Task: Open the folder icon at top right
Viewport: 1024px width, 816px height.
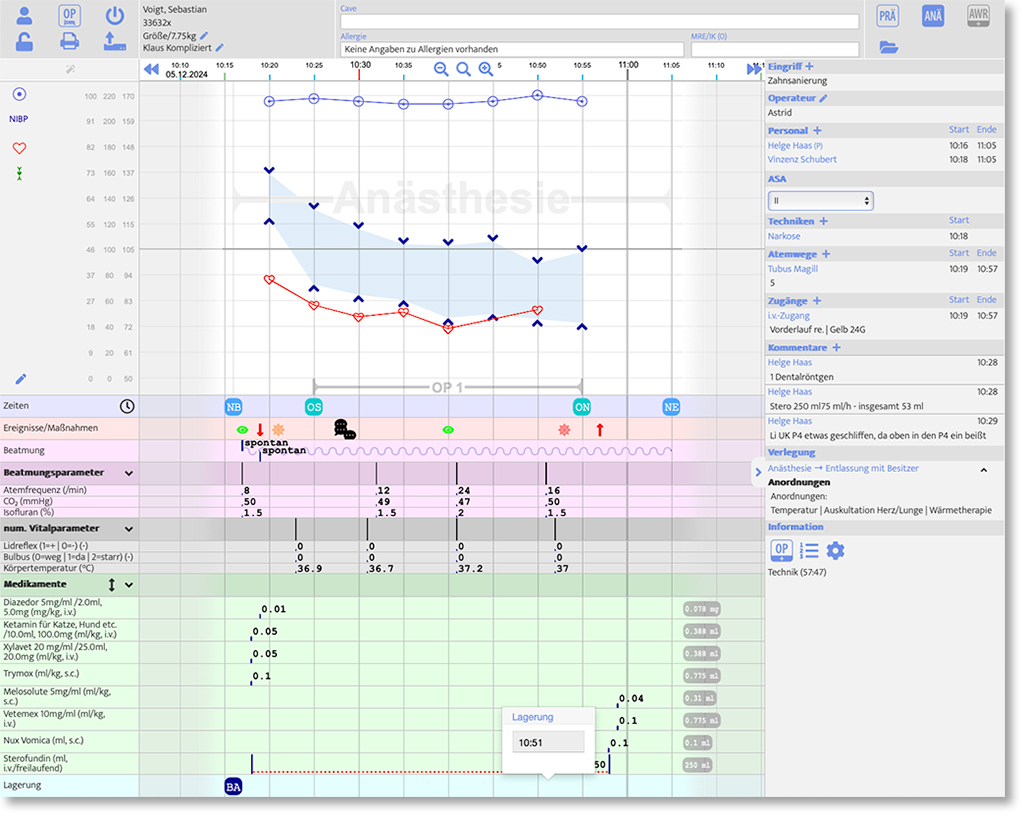Action: [x=888, y=47]
